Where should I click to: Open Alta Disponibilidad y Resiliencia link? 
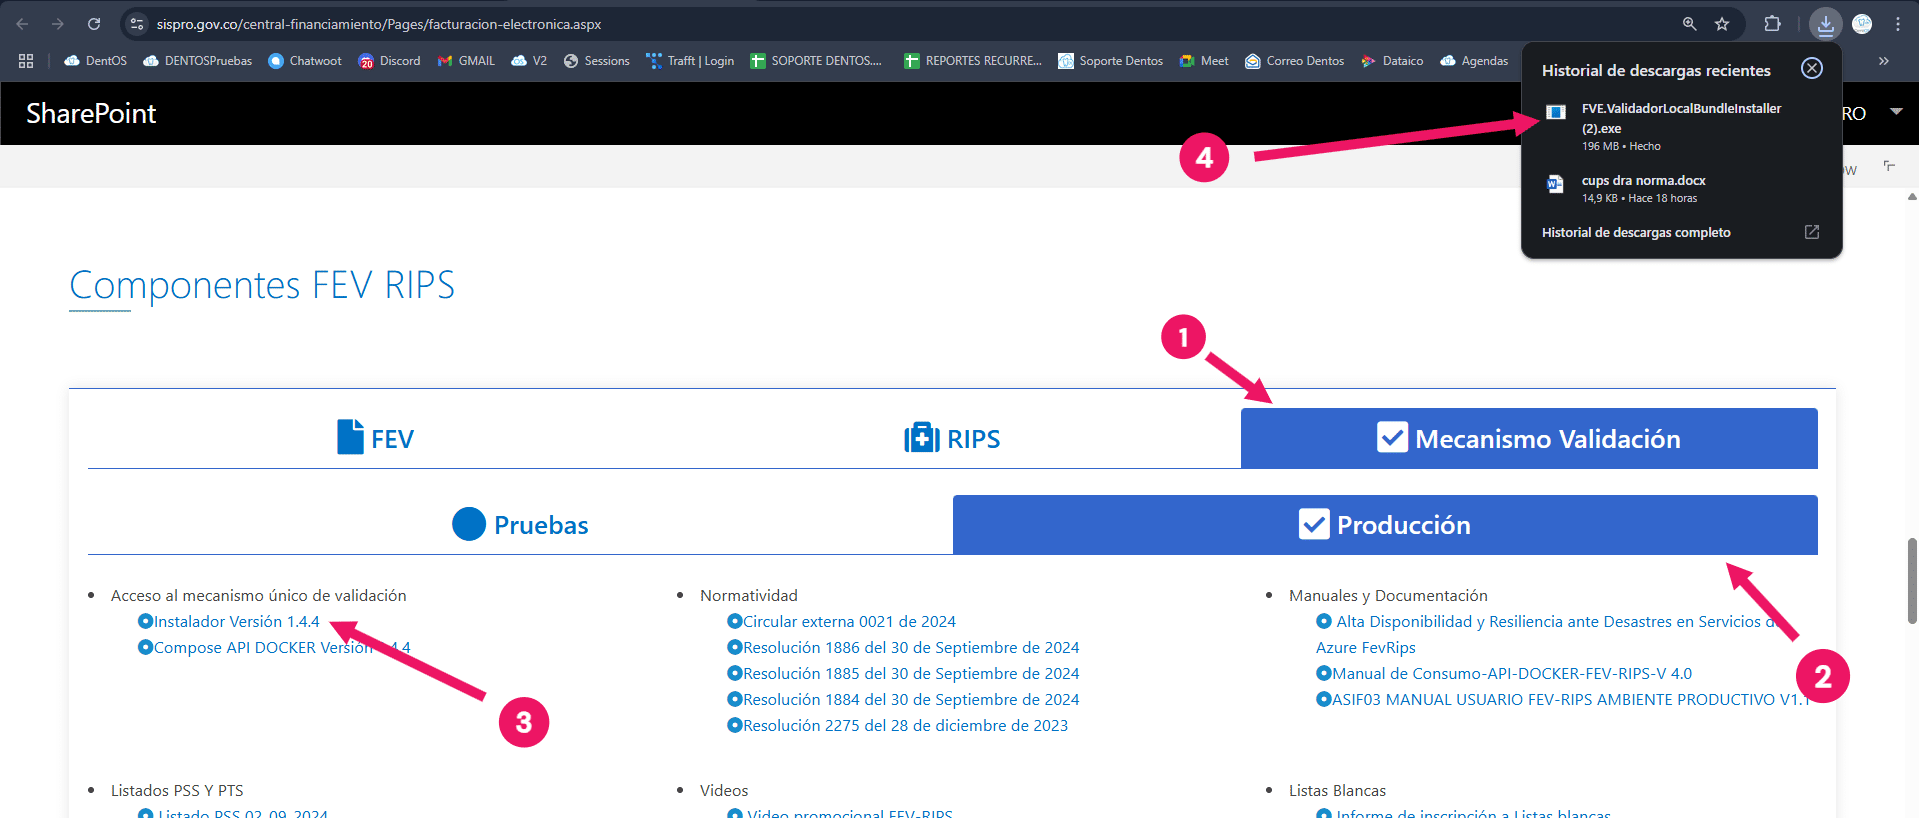[1548, 634]
